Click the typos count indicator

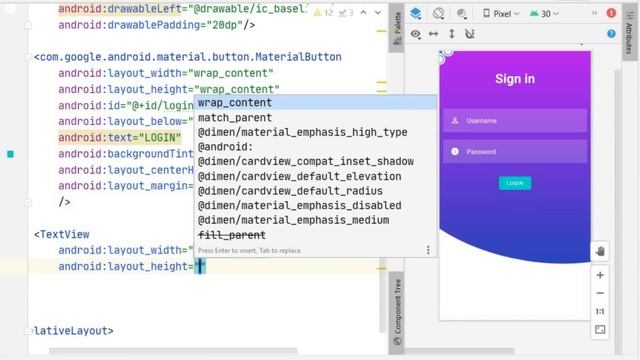tap(346, 13)
